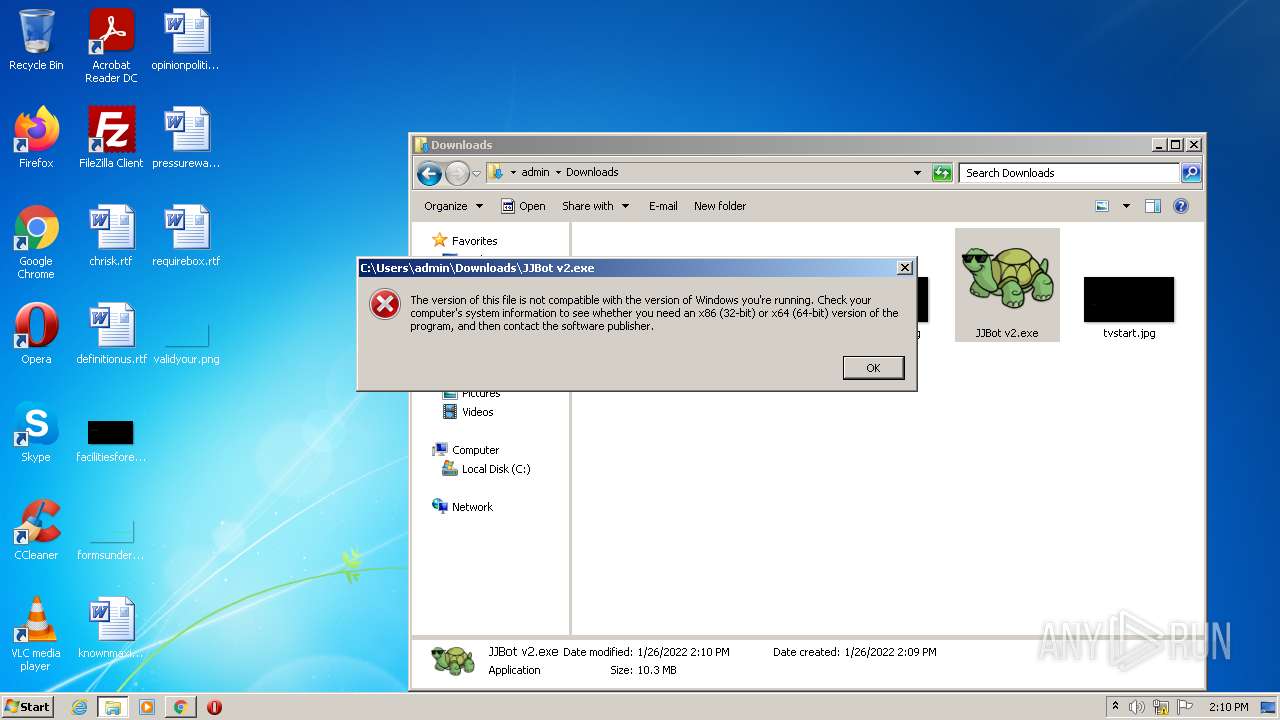Open Windows Media Player from taskbar

point(147,707)
